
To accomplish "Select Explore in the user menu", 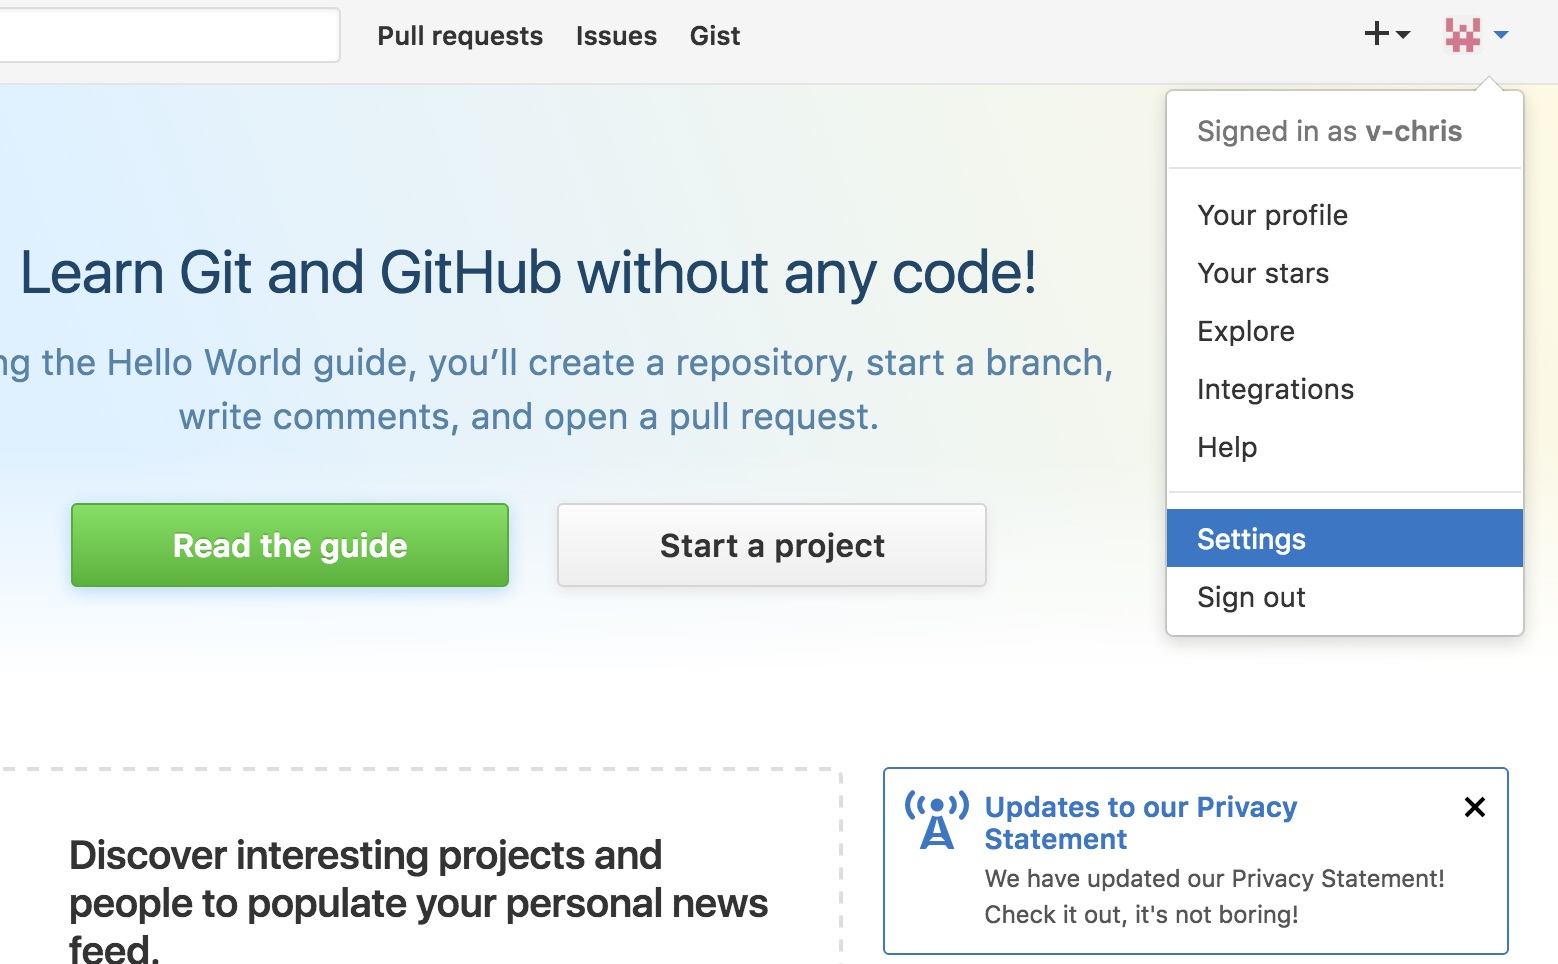I will point(1344,331).
